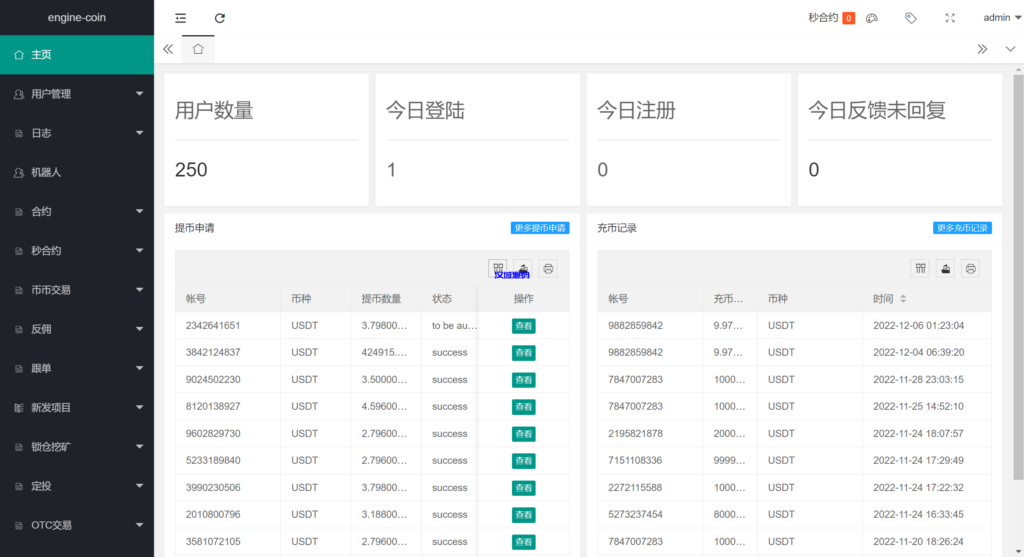Click 查看 for account 5233189840
Image resolution: width=1024 pixels, height=557 pixels.
pyautogui.click(x=524, y=461)
